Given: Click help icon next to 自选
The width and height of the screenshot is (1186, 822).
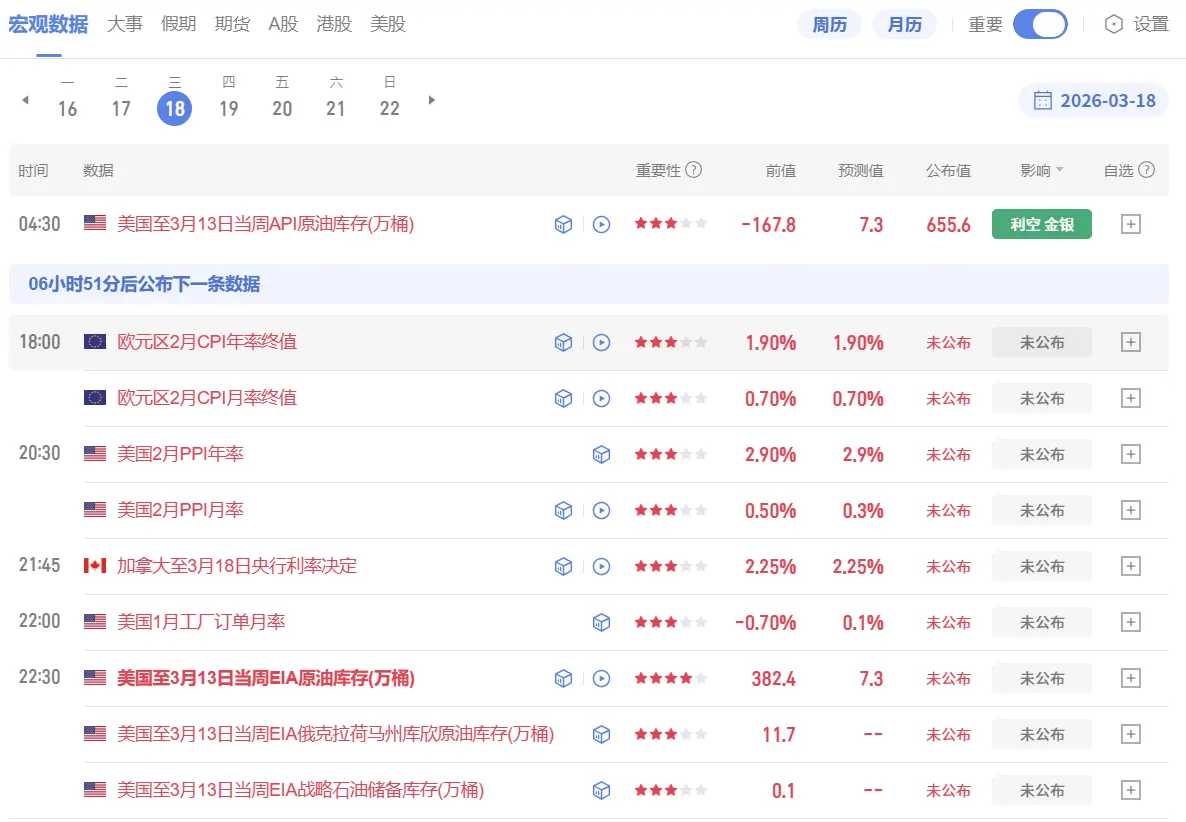Looking at the screenshot, I should 1147,169.
